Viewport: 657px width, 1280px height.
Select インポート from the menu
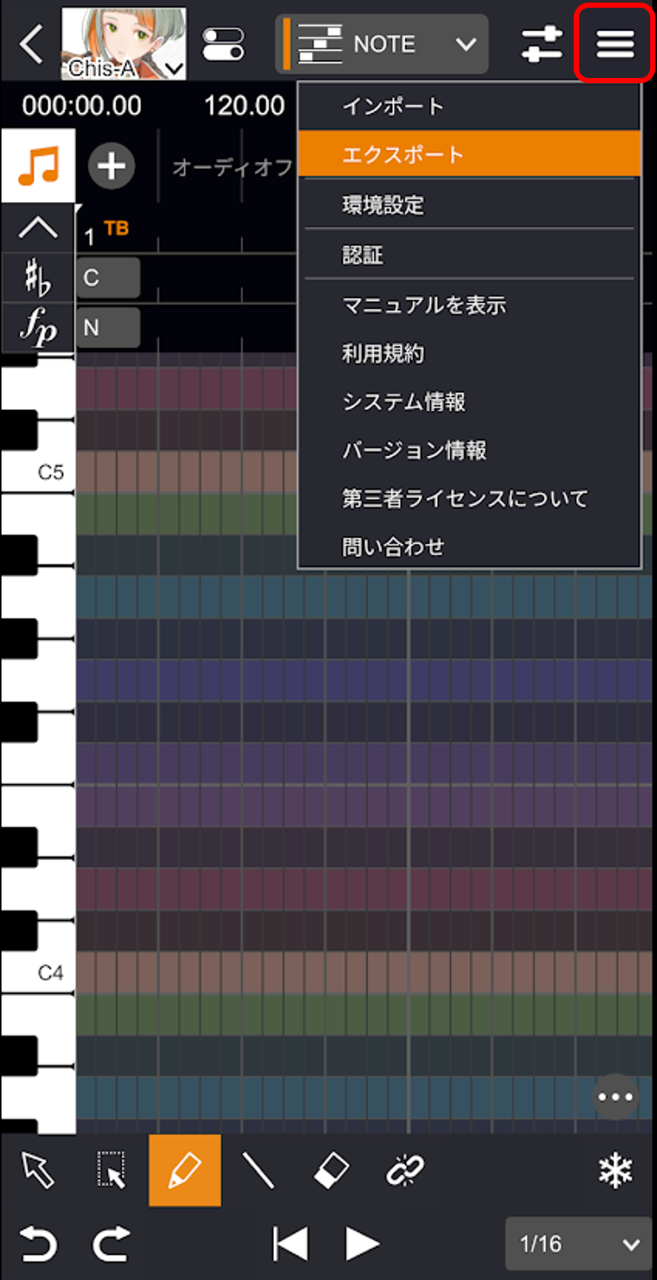(x=469, y=106)
